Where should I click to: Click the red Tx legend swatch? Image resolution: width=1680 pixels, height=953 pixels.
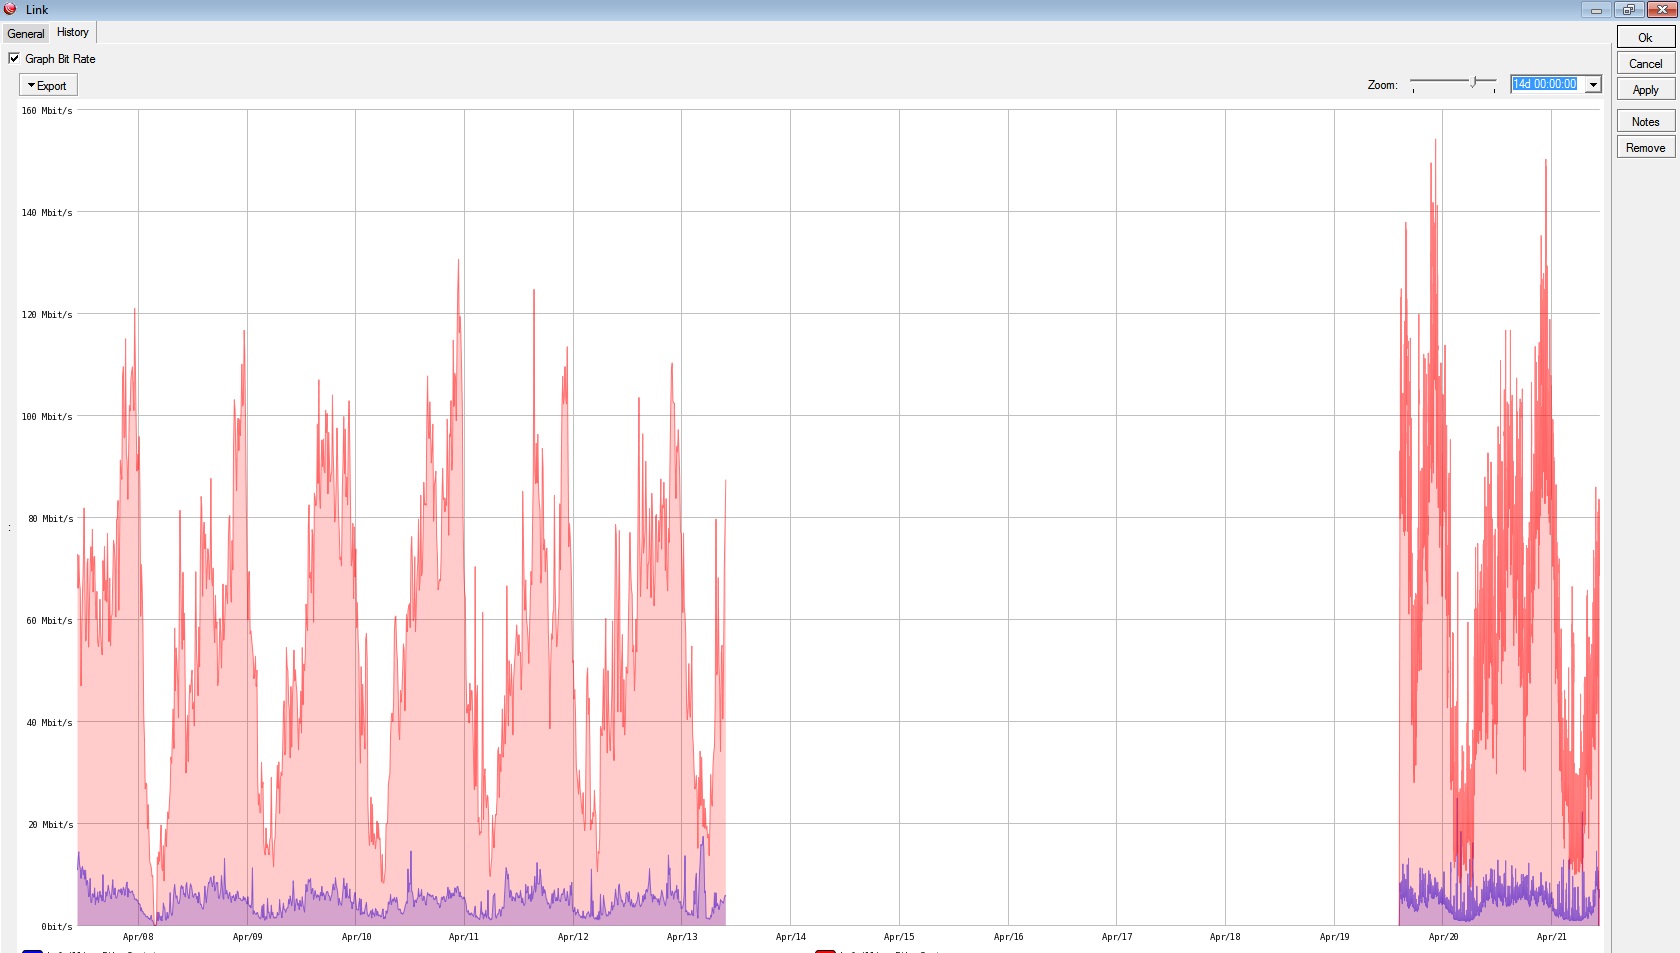[x=826, y=950]
